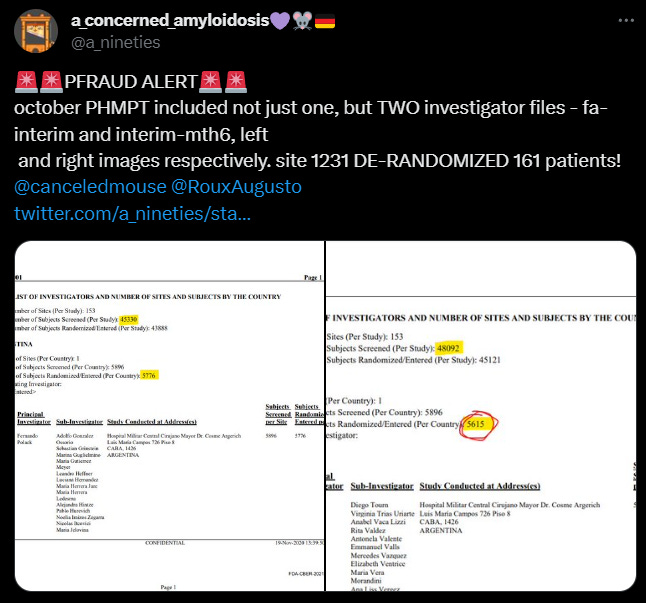Click the red-circled 5615 value

pos(477,424)
